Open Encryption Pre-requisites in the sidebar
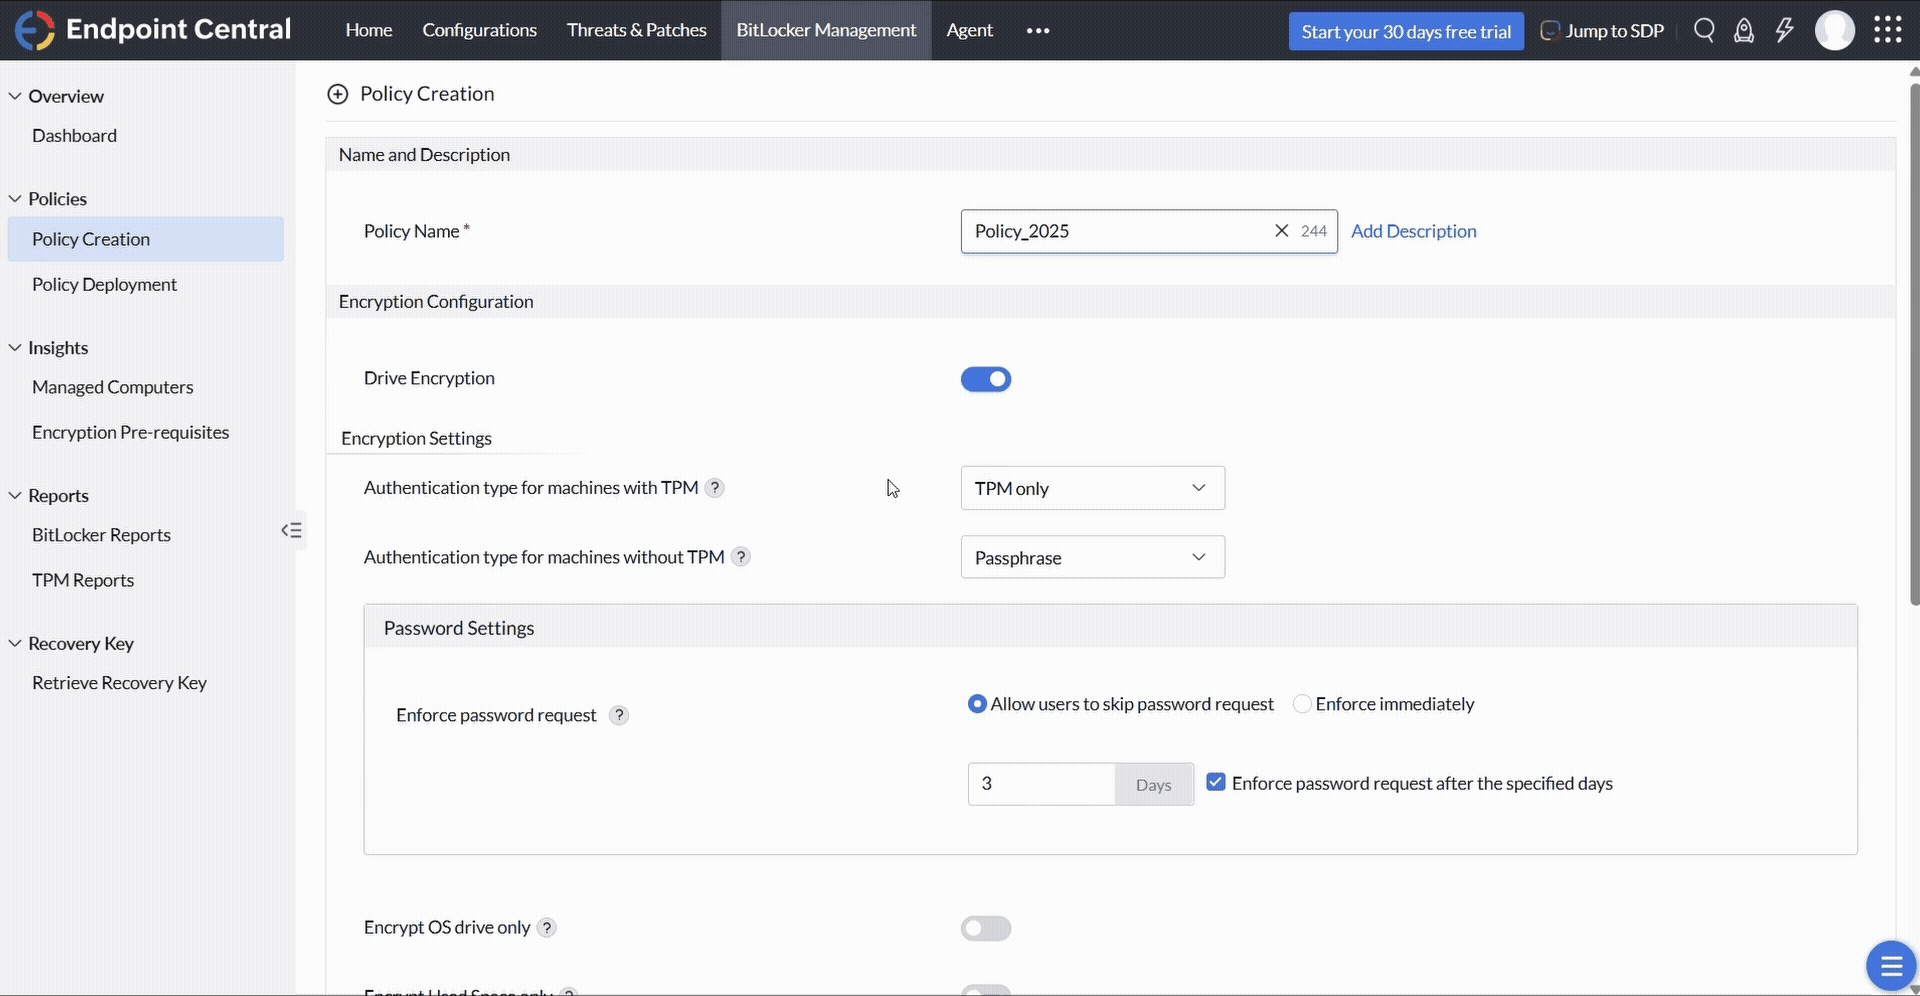Viewport: 1920px width, 996px height. coord(131,432)
